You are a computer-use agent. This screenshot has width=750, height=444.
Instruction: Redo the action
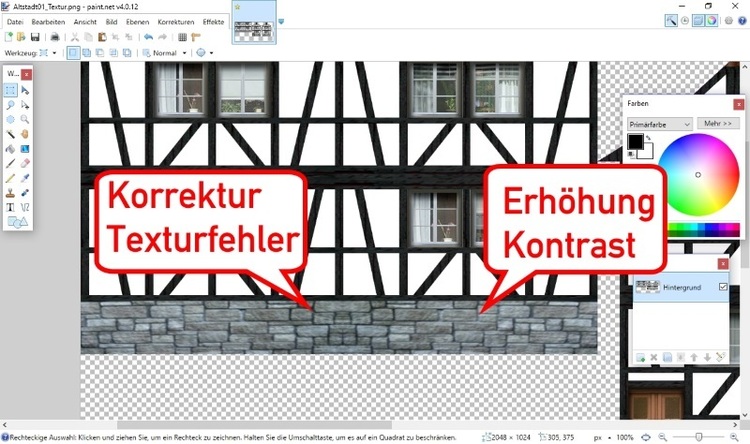tap(162, 37)
